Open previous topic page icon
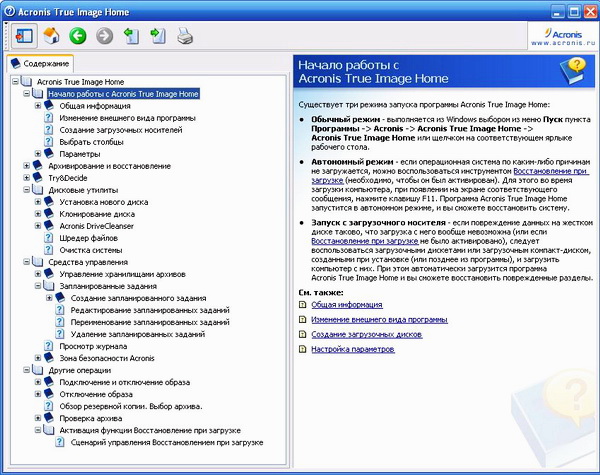This screenshot has height=475, width=600. pos(131,36)
